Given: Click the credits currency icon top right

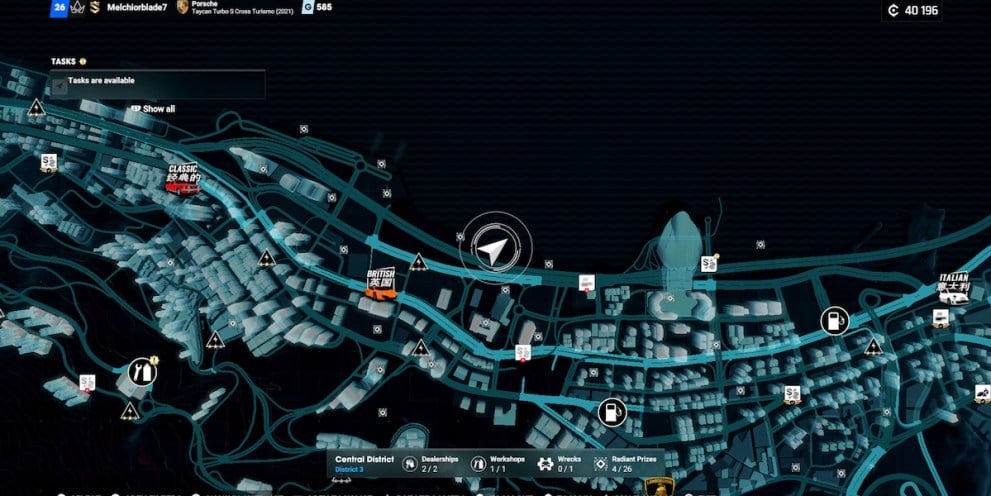Looking at the screenshot, I should 893,11.
